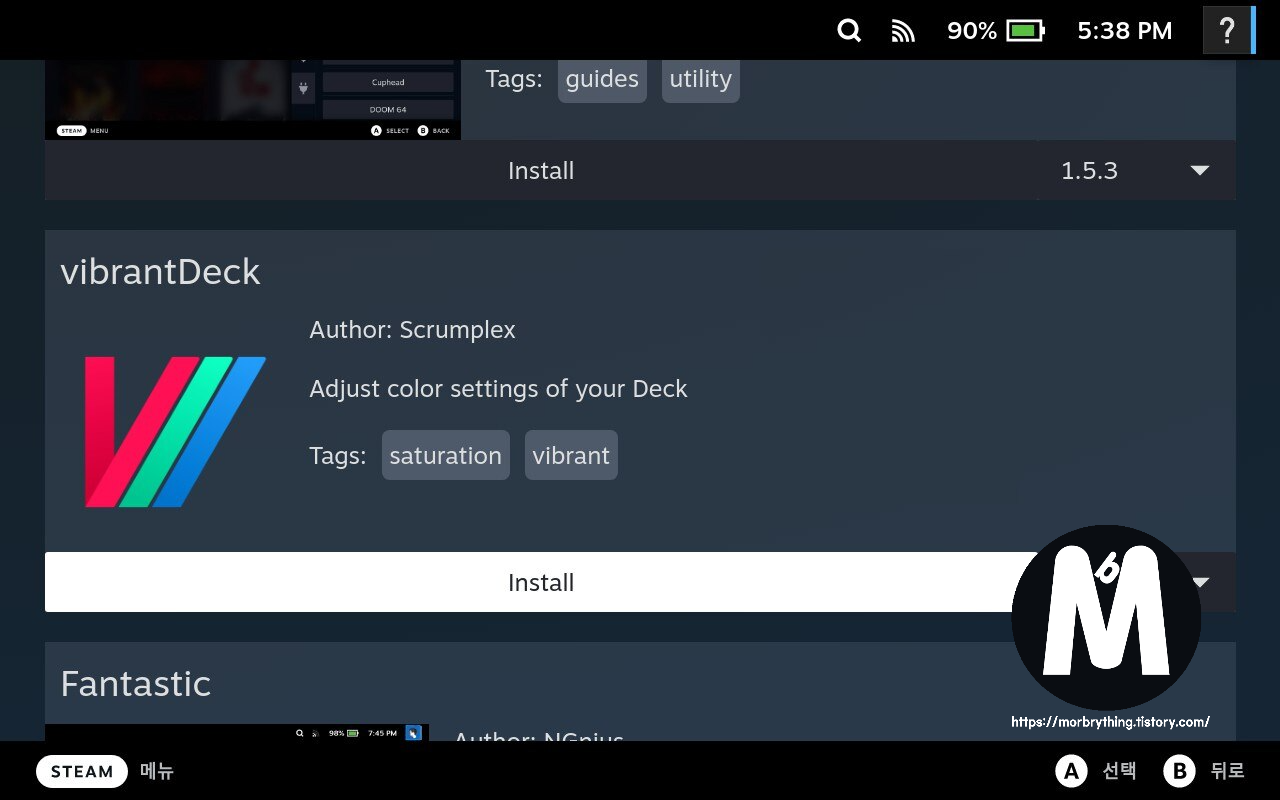1280x800 pixels.
Task: Click the Fantastic plugin title
Action: tap(135, 684)
